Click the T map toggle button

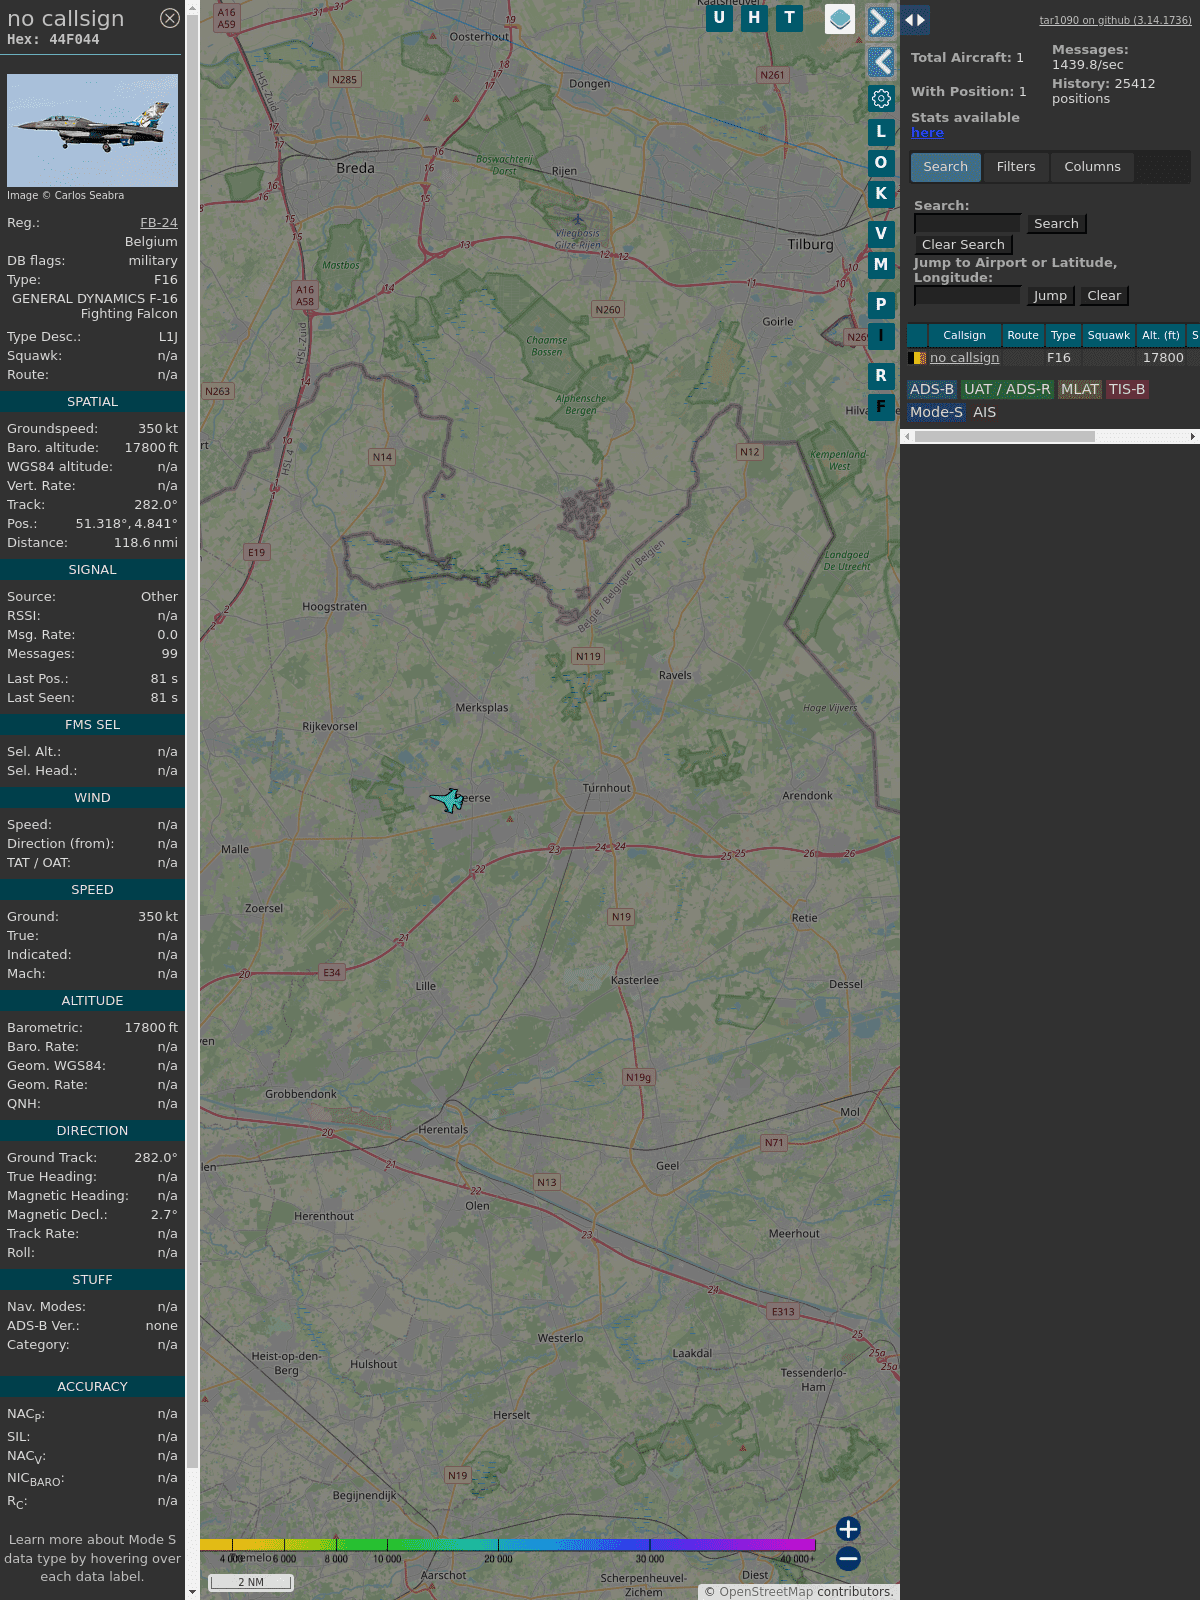coord(790,18)
